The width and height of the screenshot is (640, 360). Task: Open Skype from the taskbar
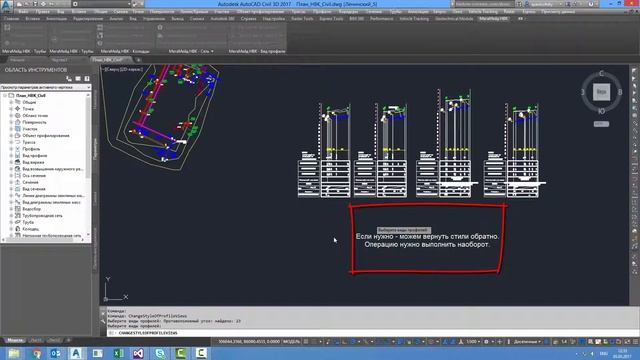[160, 353]
